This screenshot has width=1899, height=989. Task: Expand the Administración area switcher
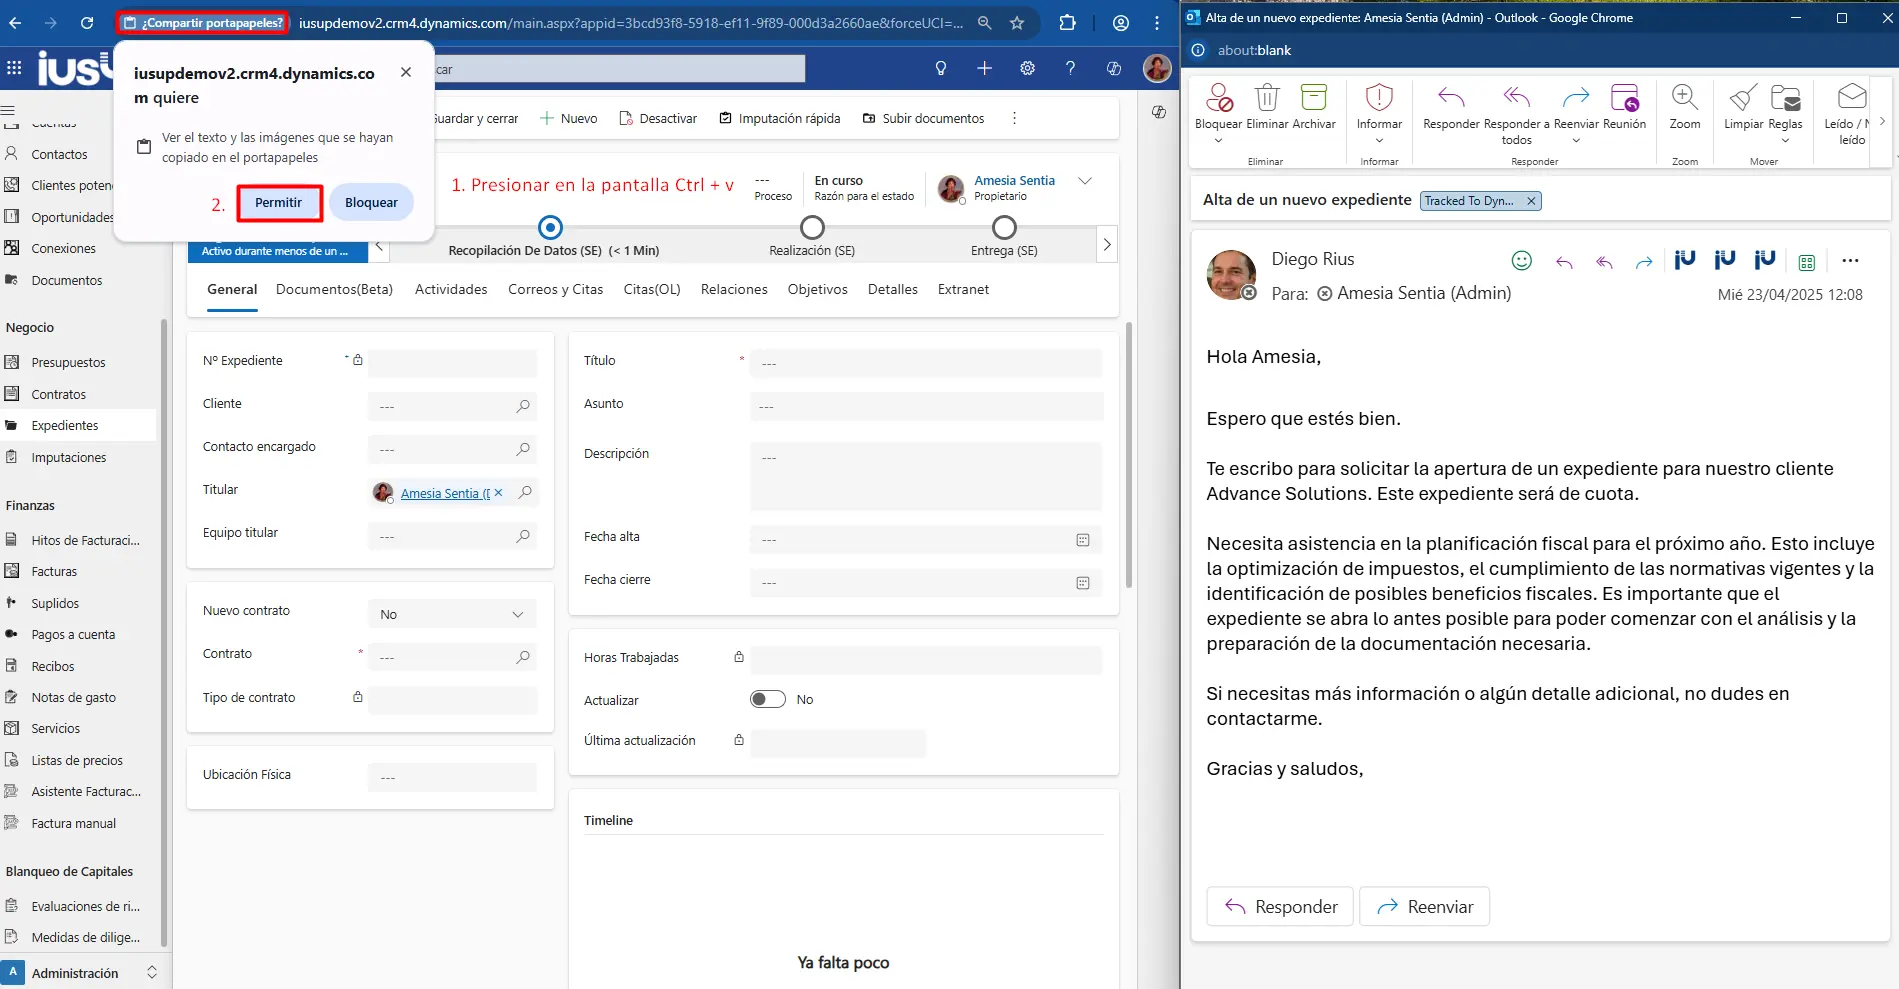[x=152, y=972]
